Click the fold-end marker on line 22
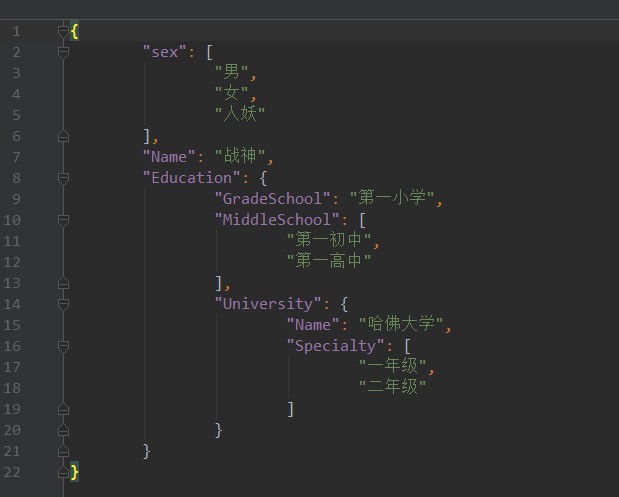Viewport: 619px width, 497px height. click(x=64, y=472)
